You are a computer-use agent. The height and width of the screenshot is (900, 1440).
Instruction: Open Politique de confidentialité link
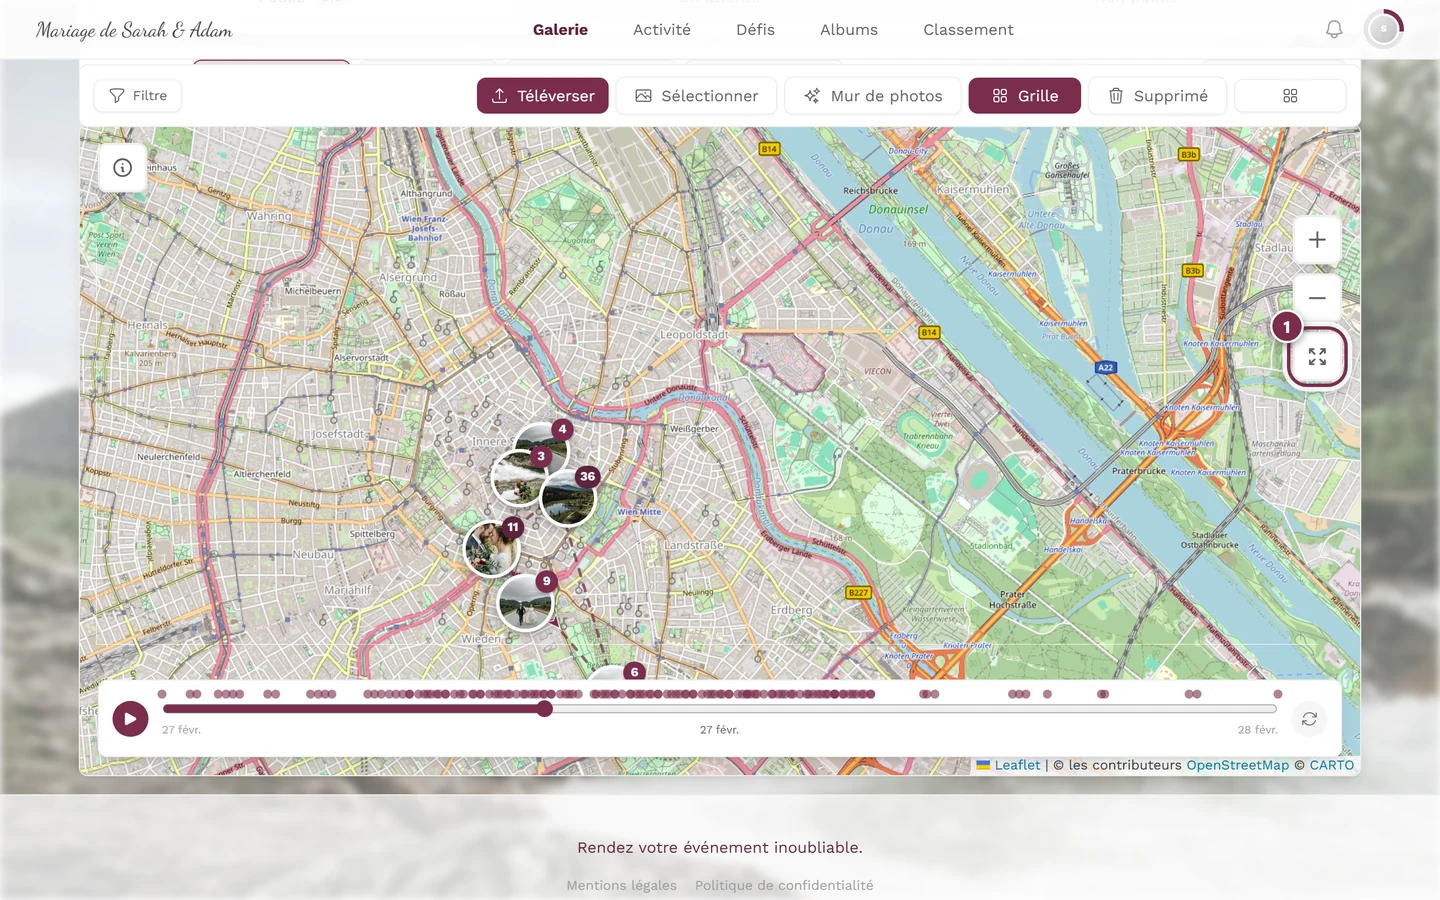(x=784, y=885)
